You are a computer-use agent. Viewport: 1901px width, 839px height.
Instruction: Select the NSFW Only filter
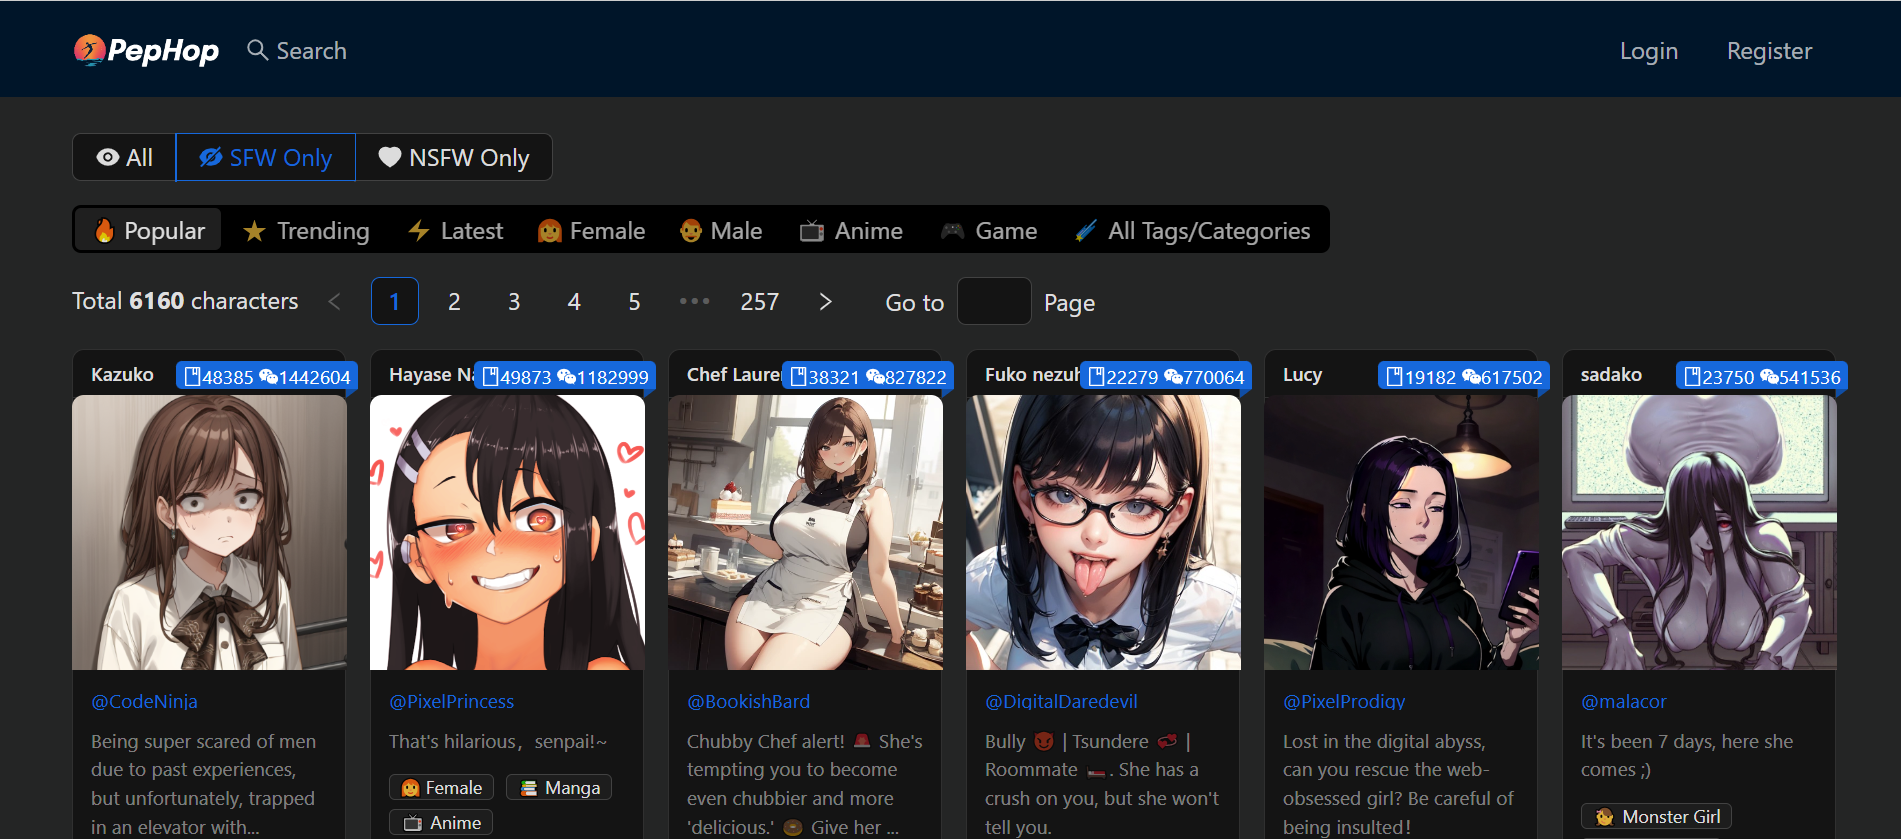[453, 157]
